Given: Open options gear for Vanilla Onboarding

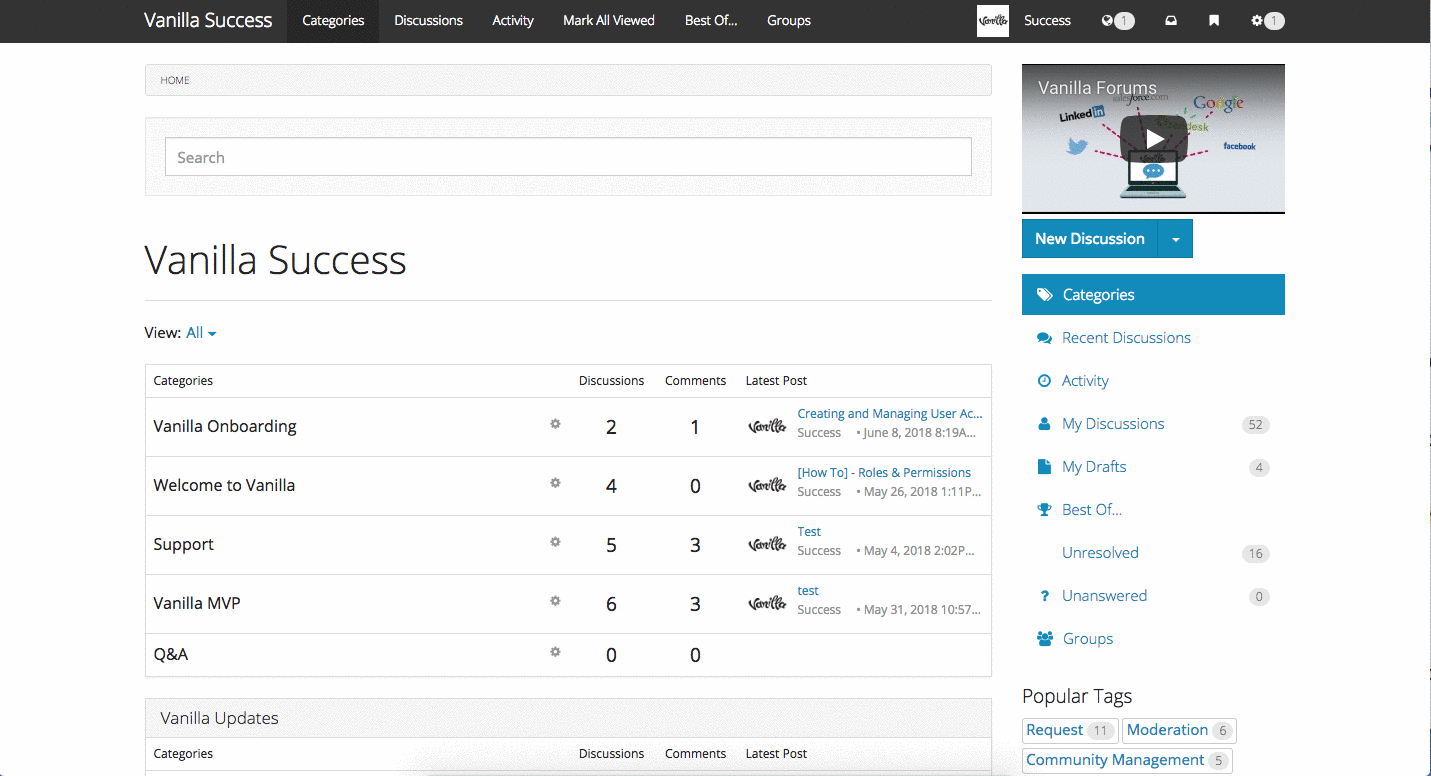Looking at the screenshot, I should pyautogui.click(x=555, y=424).
